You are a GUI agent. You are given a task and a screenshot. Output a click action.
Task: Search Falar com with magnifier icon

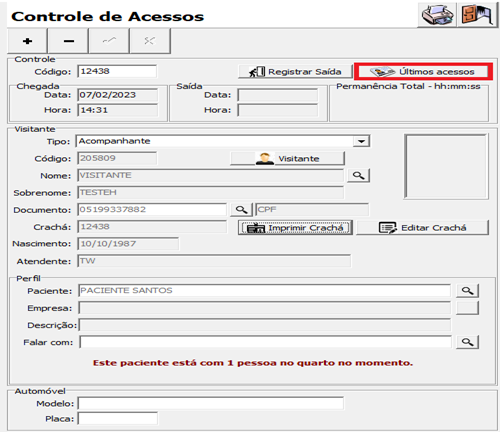click(x=467, y=342)
